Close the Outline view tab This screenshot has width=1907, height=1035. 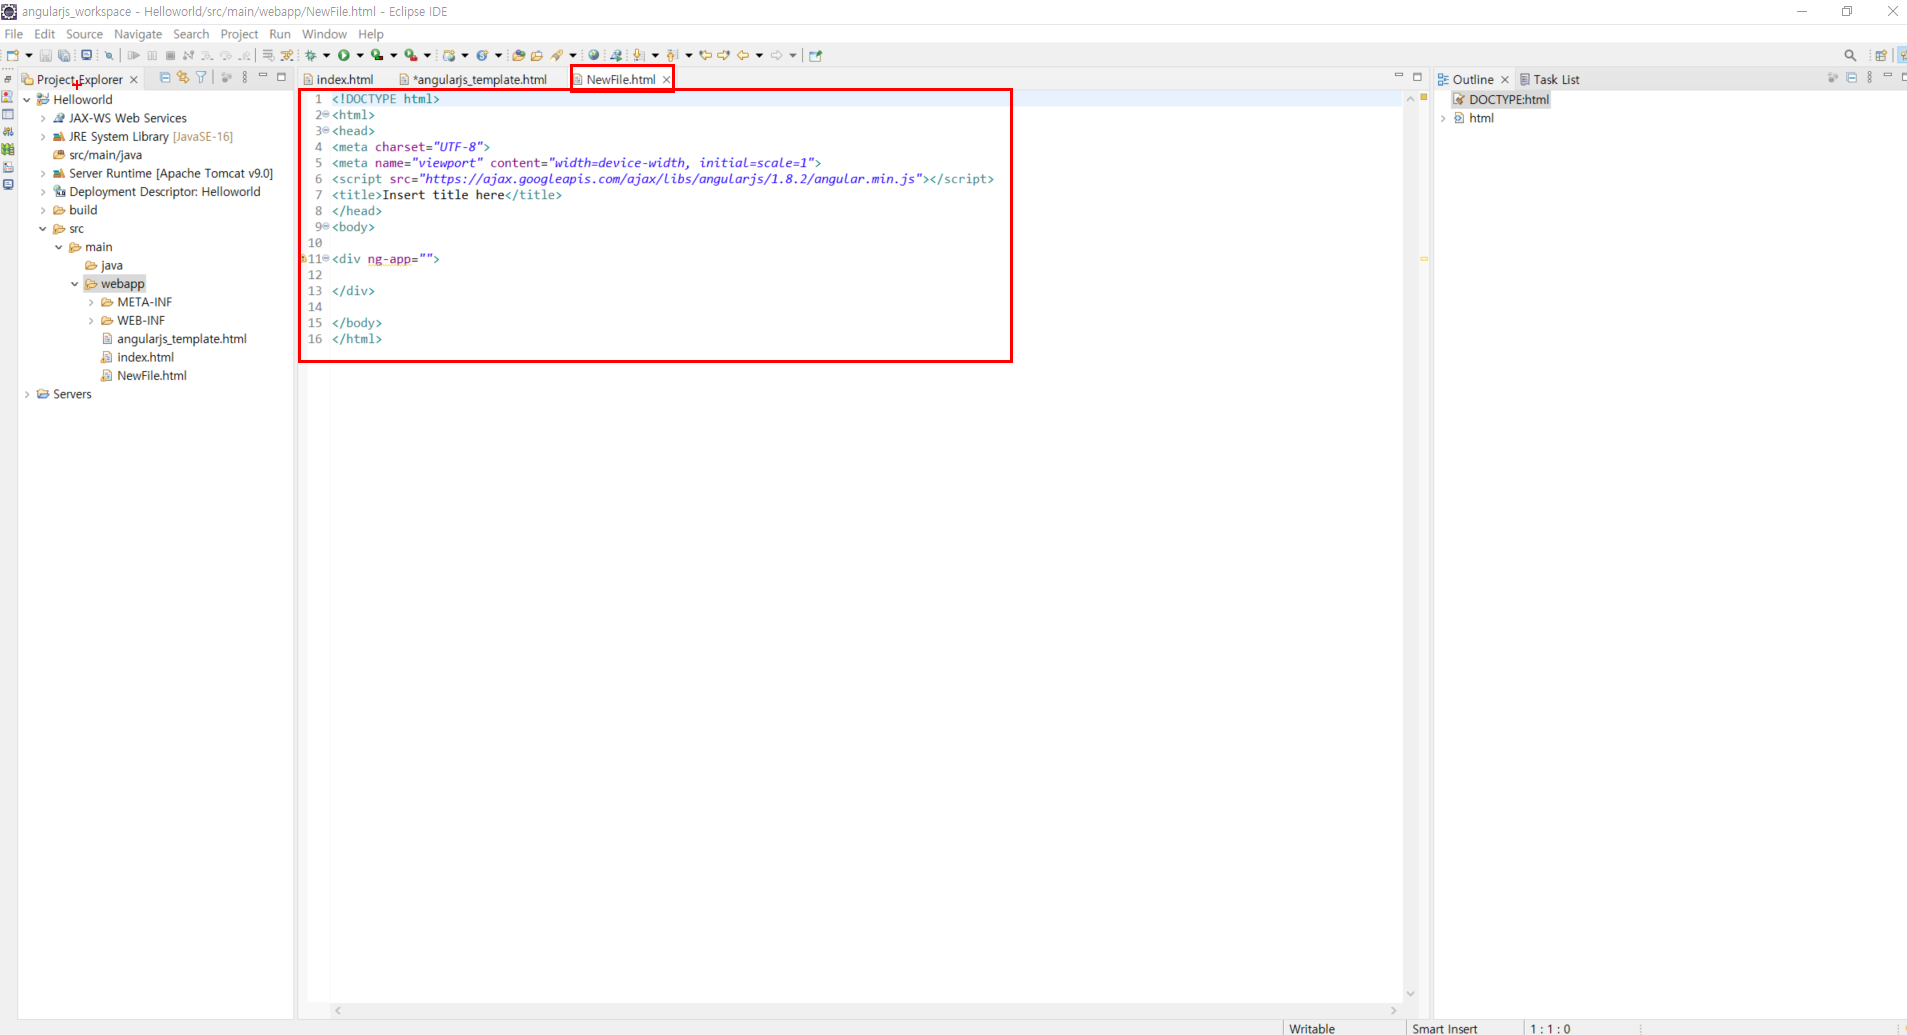tap(1505, 80)
